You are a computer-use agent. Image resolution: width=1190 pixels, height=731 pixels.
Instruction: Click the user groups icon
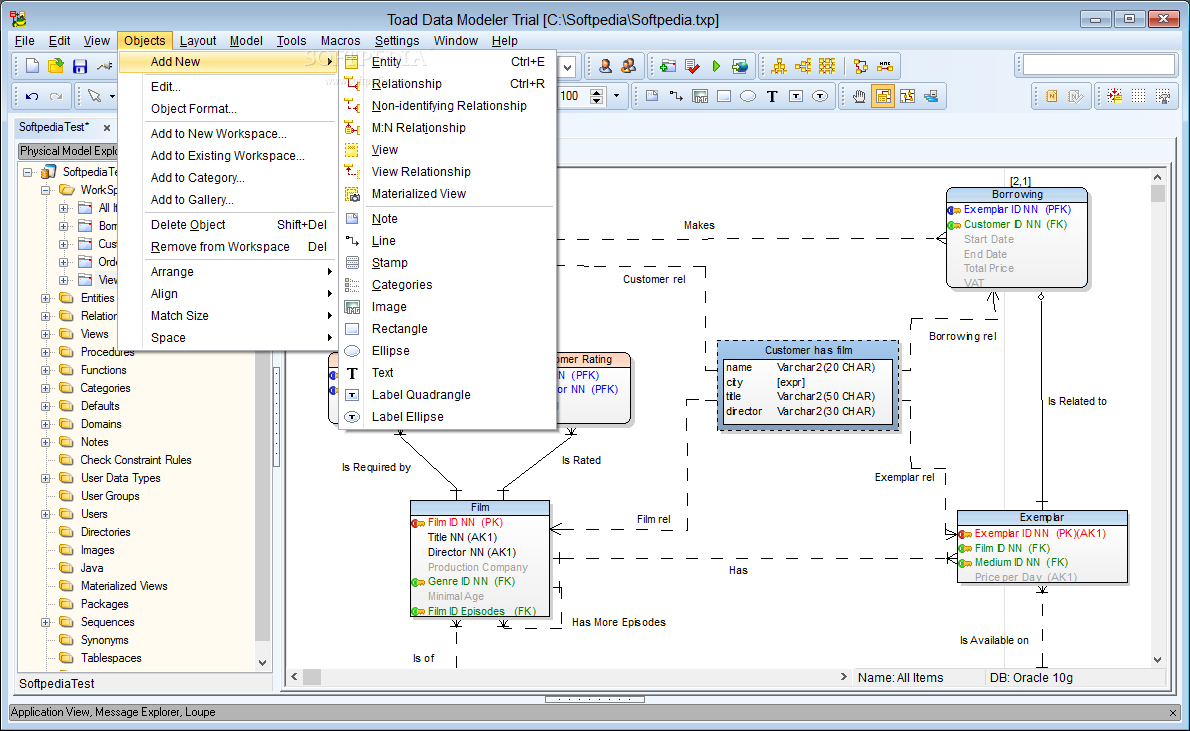coord(628,66)
